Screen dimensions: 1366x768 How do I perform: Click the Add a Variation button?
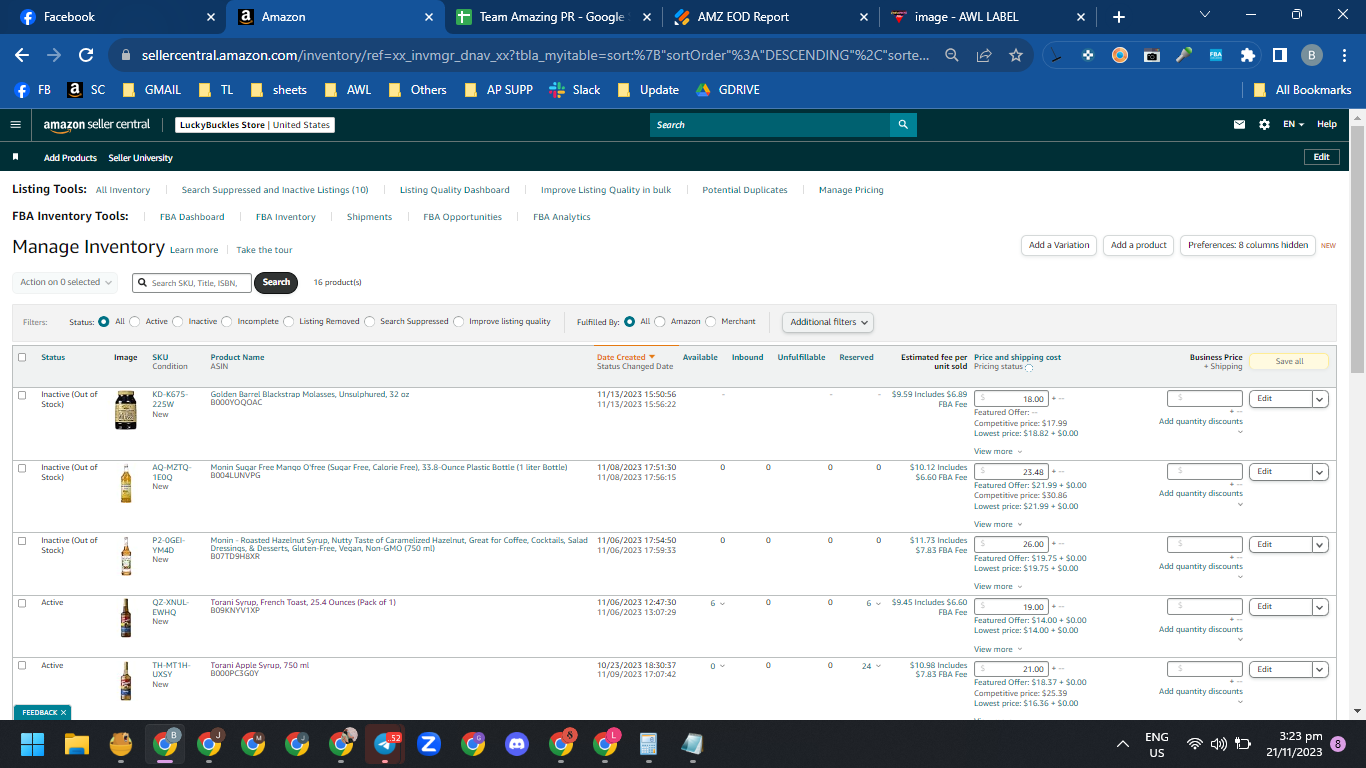[1059, 245]
